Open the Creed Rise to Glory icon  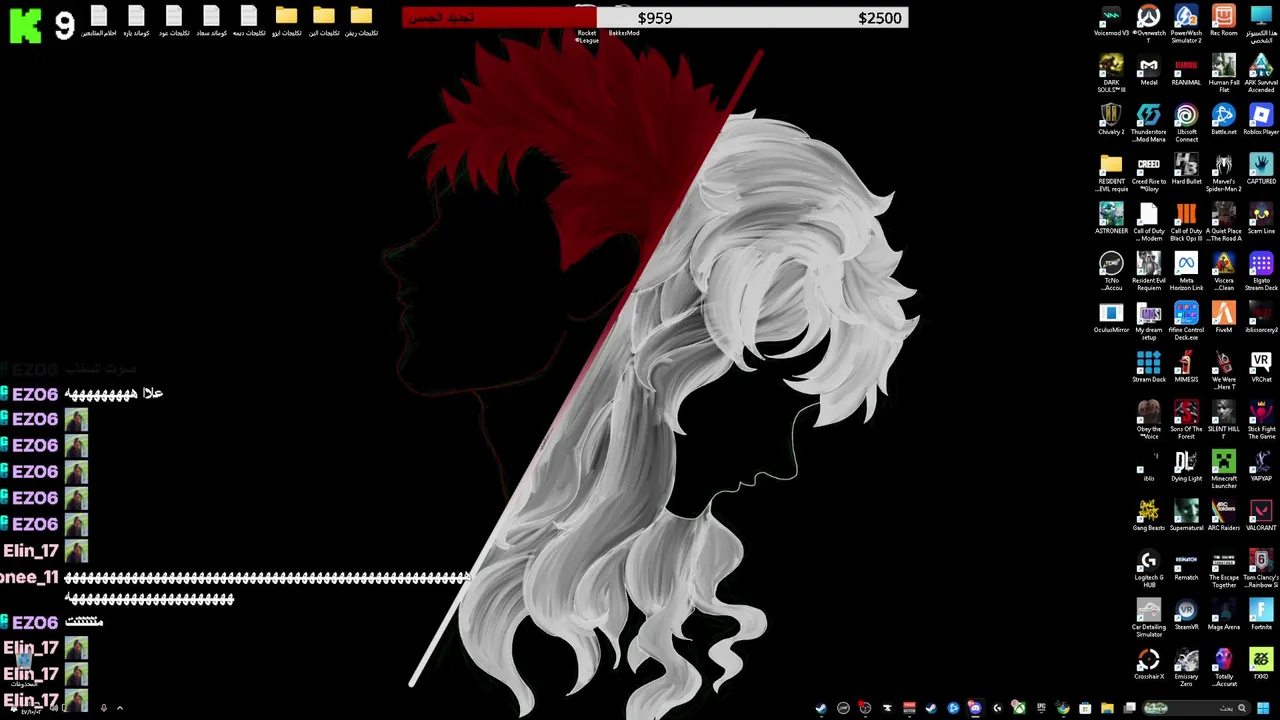tap(1148, 172)
